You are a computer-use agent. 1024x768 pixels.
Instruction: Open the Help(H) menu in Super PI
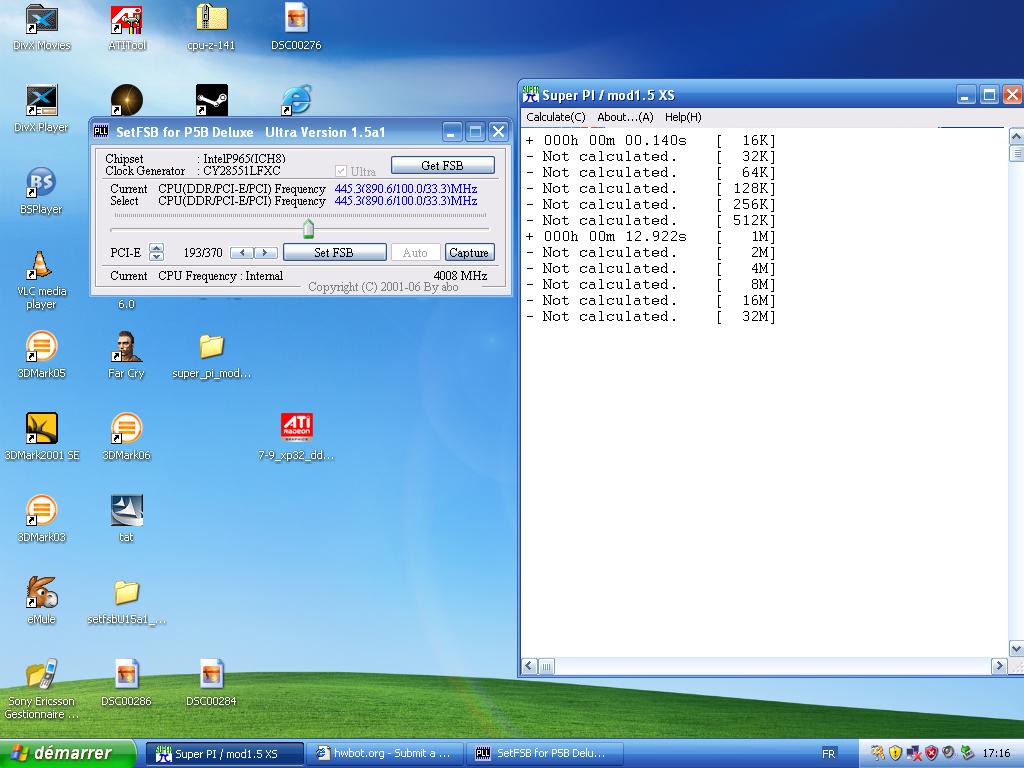point(683,117)
